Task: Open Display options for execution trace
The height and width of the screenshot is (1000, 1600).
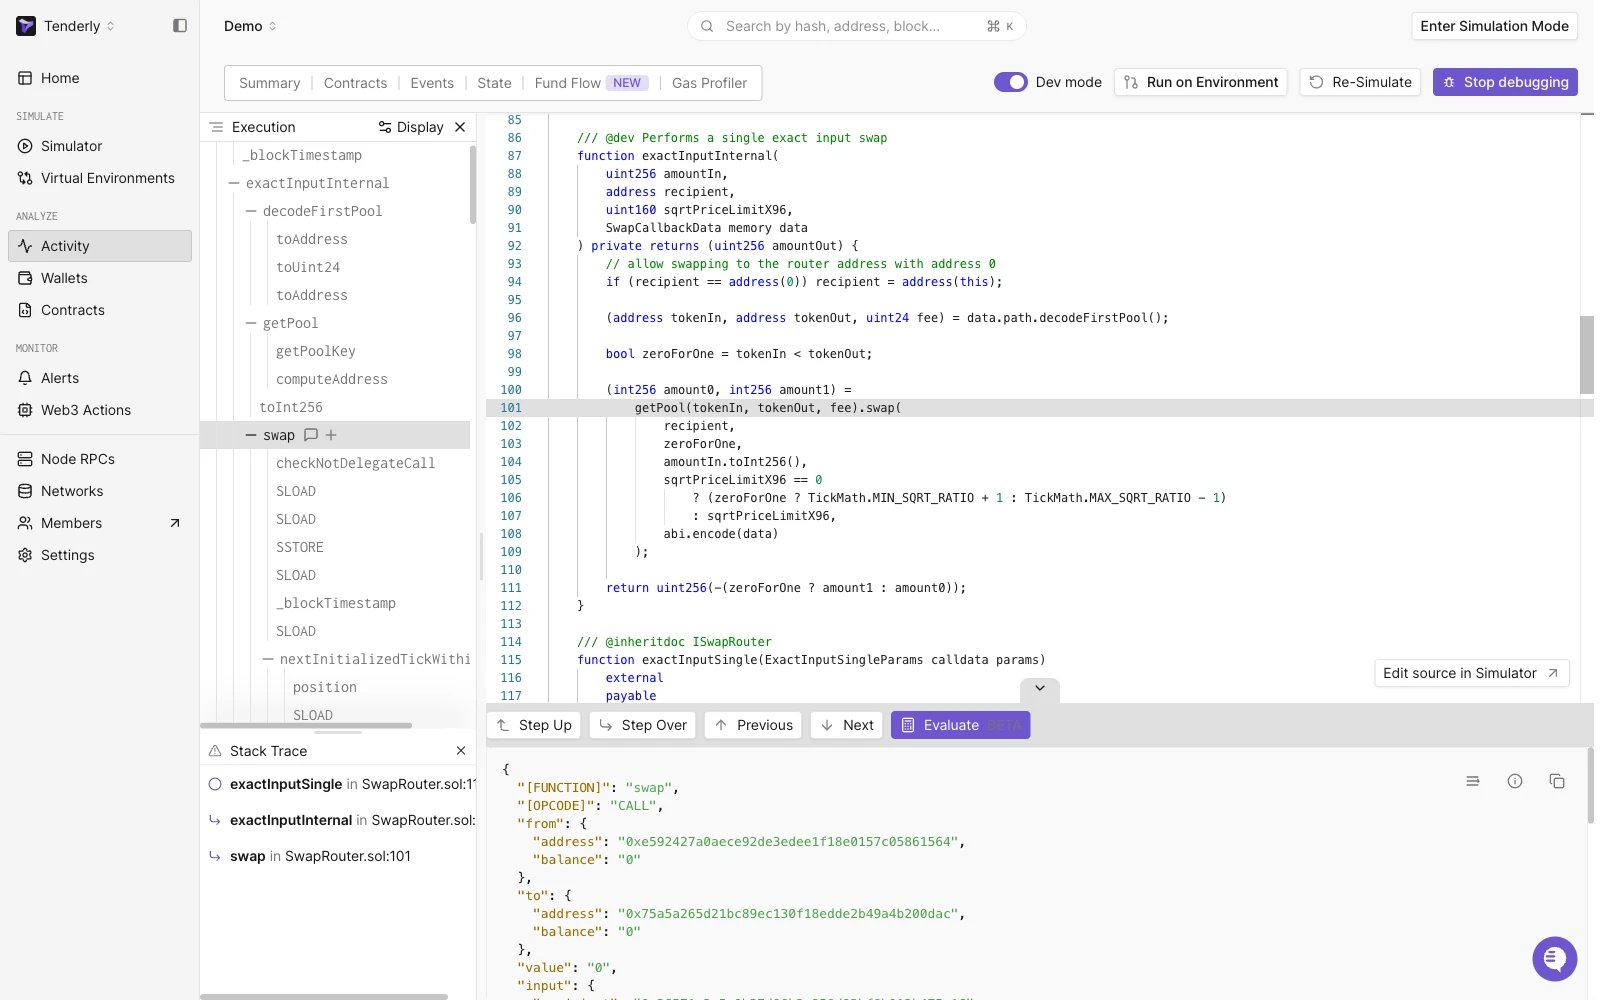Action: point(411,127)
